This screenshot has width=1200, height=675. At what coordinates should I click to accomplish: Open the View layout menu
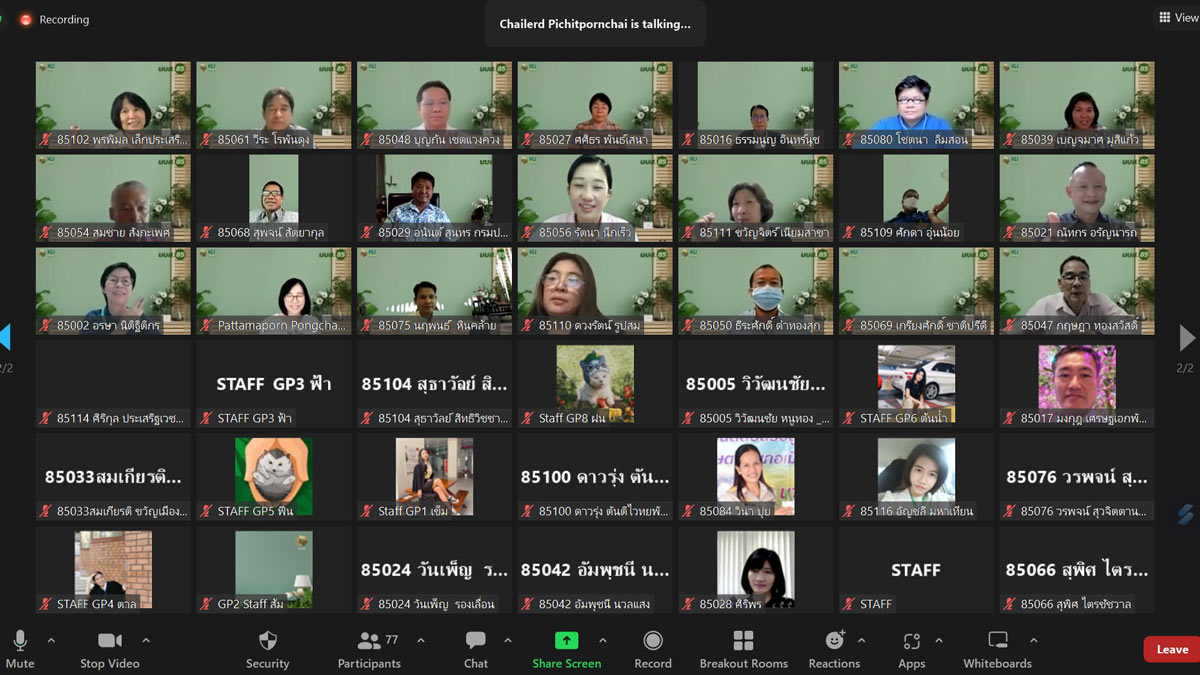(x=1178, y=17)
